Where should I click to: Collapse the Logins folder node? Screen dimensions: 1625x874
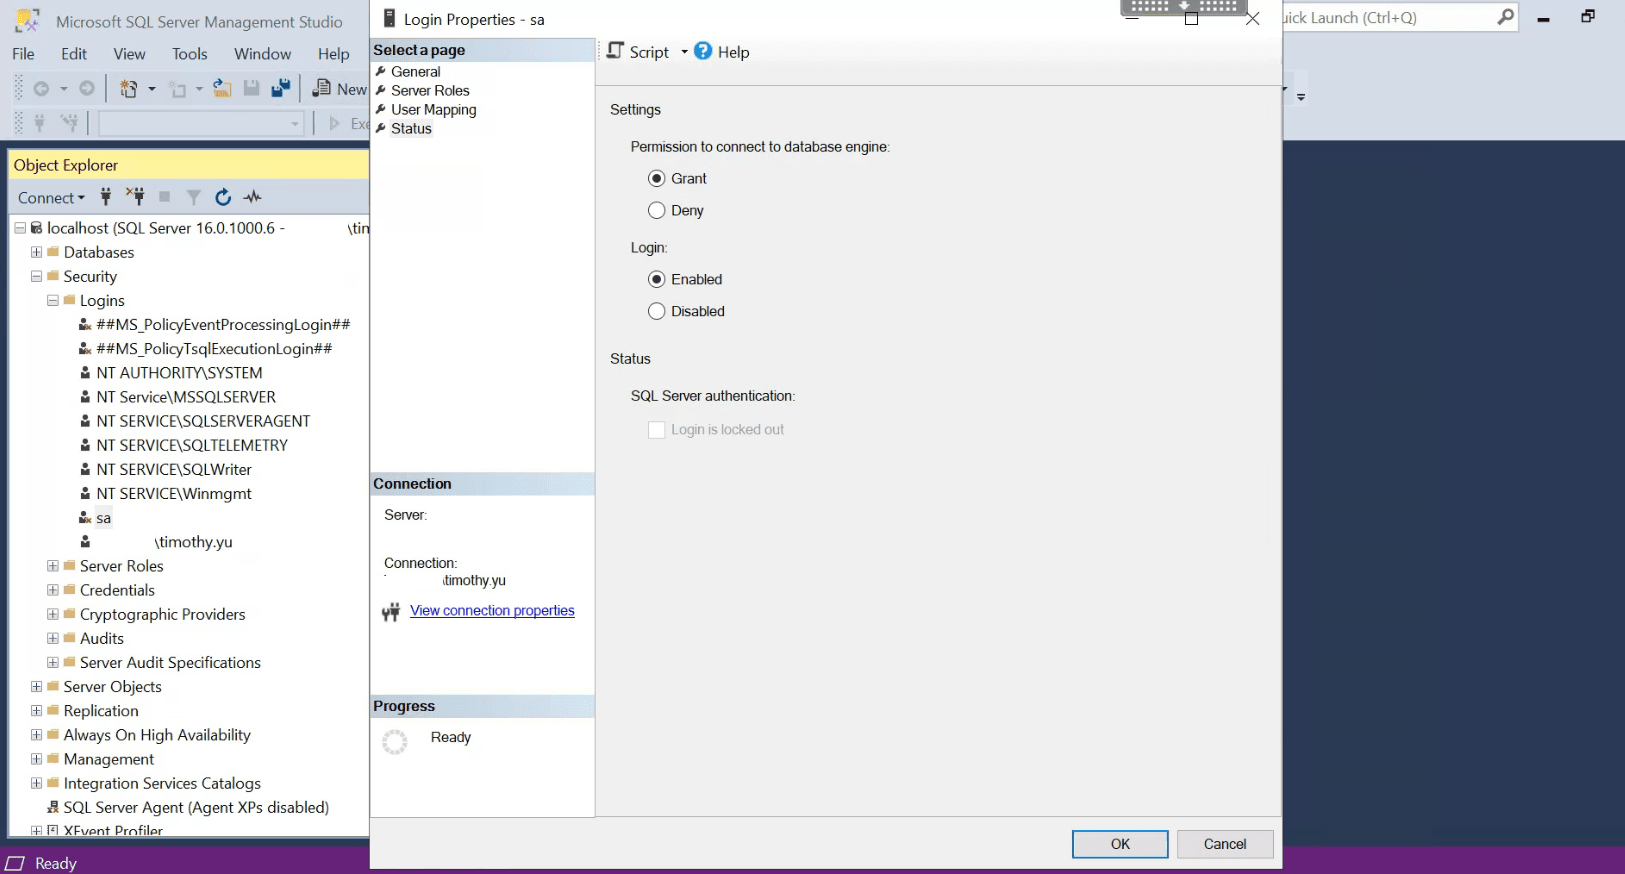pyautogui.click(x=53, y=300)
